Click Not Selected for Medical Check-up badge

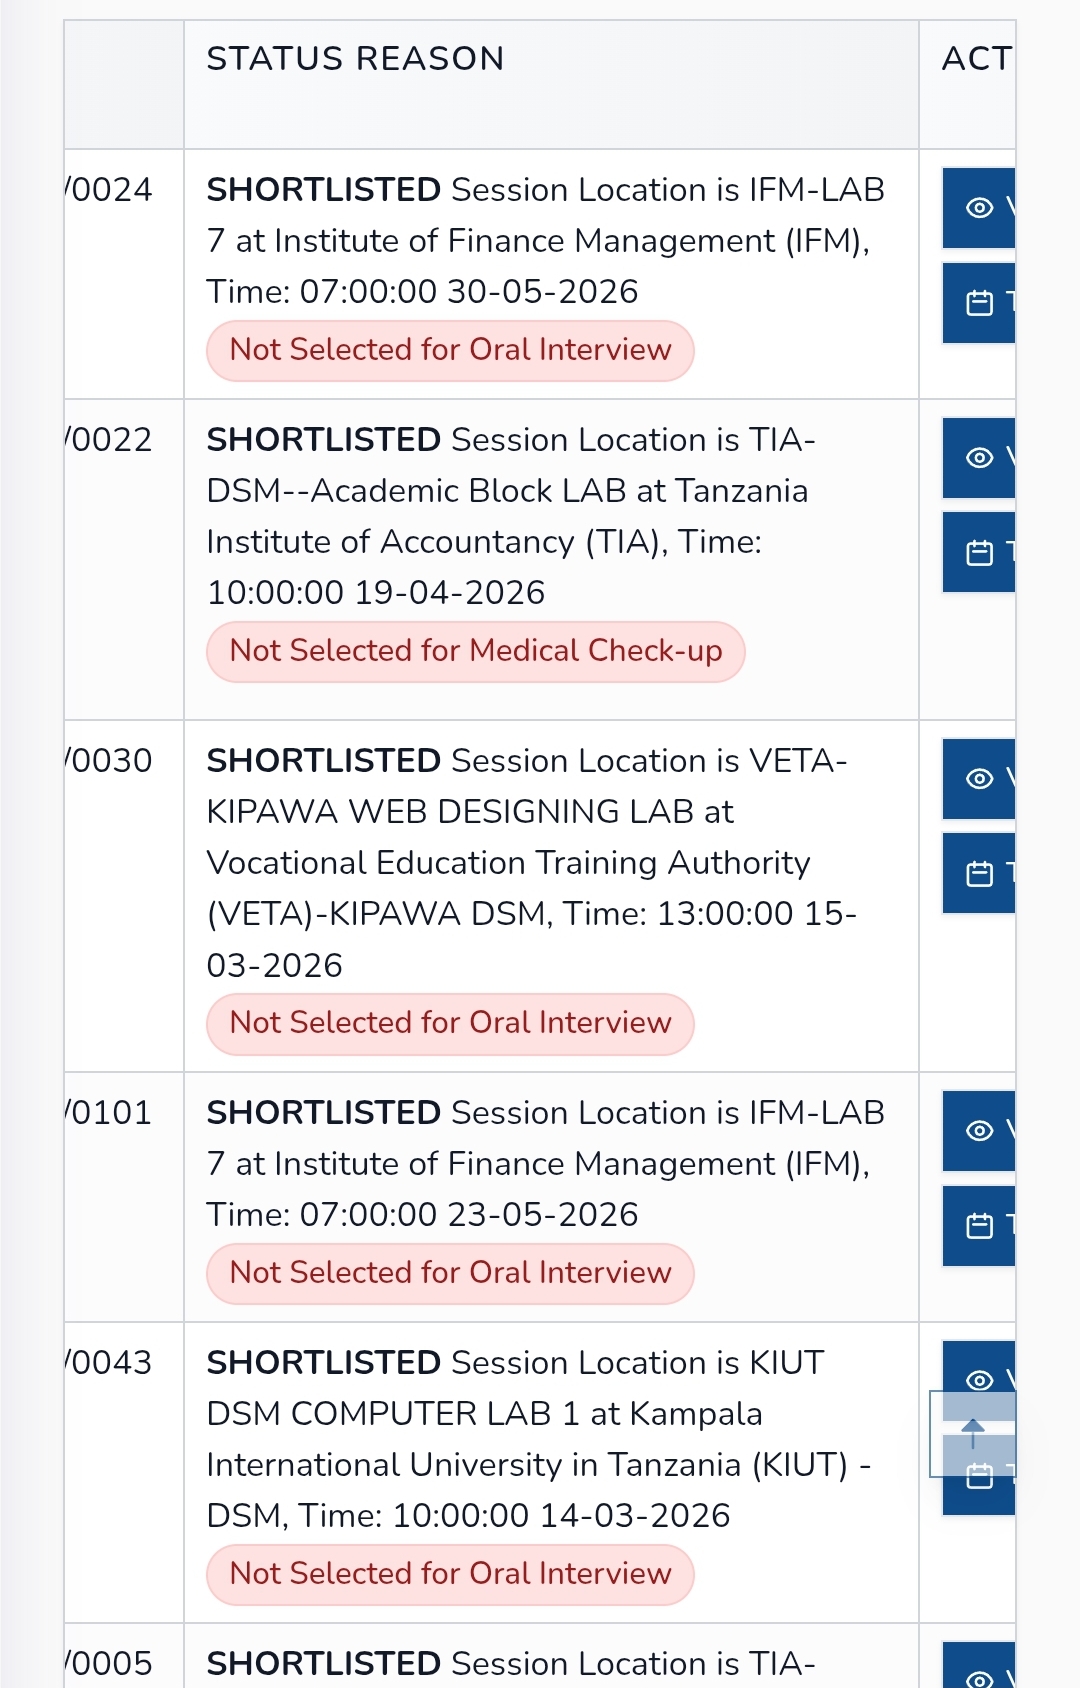(476, 652)
